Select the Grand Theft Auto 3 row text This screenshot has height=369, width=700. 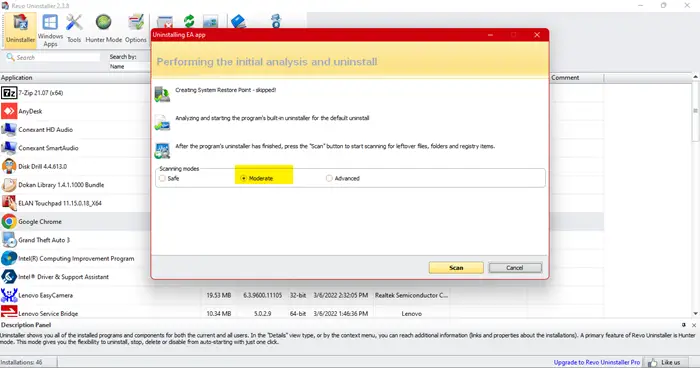44,240
